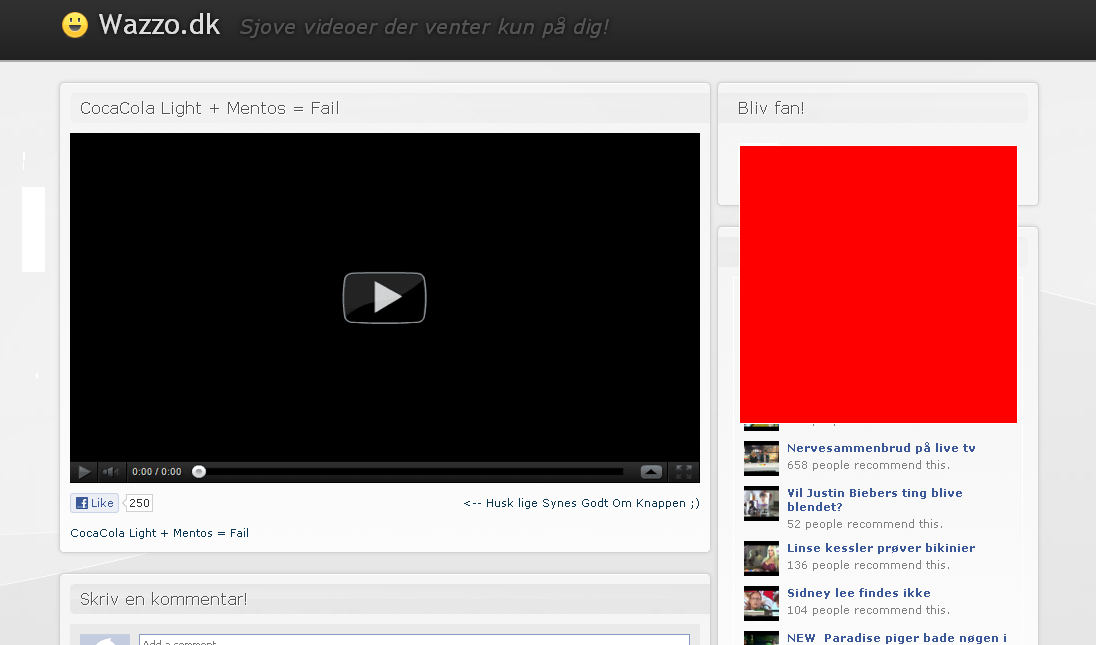Open Vil Justin Biebers ting blive blendet link
This screenshot has width=1096, height=645.
click(x=874, y=500)
